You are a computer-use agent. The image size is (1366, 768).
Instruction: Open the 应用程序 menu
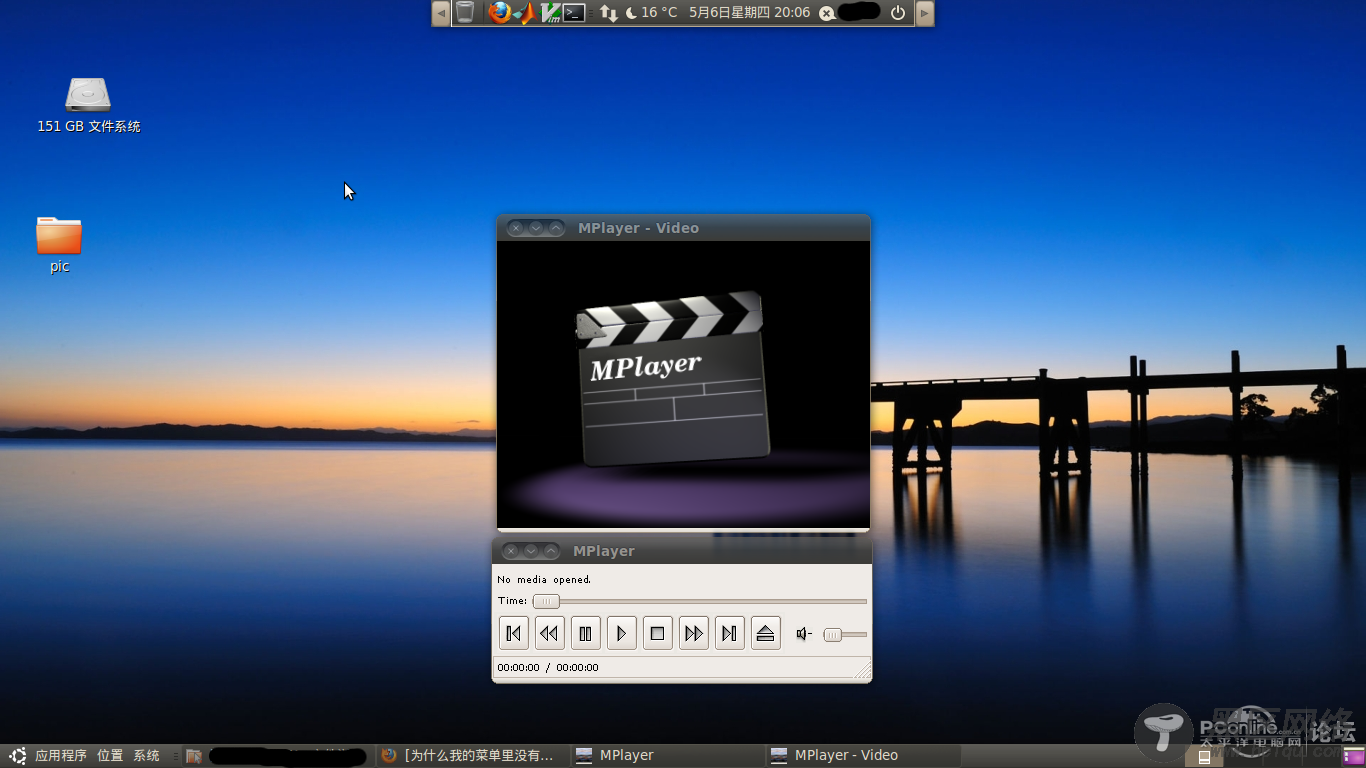(62, 755)
